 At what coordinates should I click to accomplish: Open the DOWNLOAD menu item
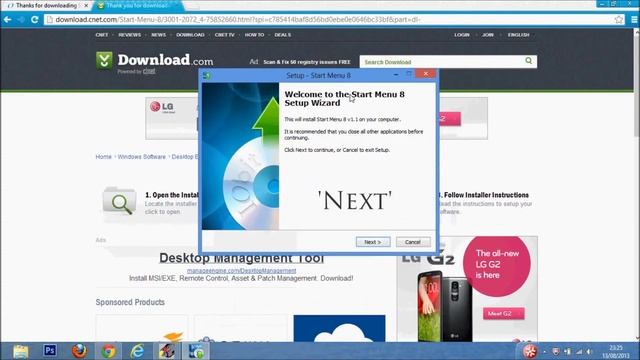(190, 35)
